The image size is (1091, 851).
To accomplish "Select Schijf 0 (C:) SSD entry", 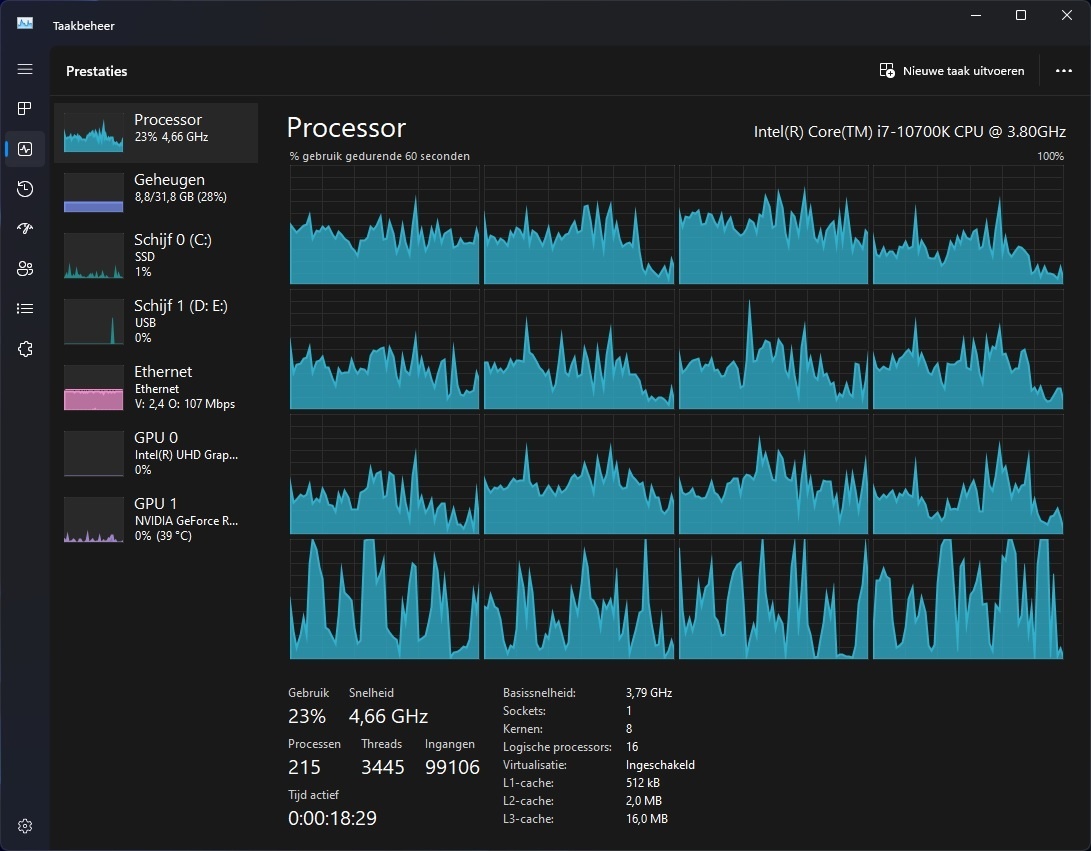I will [155, 256].
